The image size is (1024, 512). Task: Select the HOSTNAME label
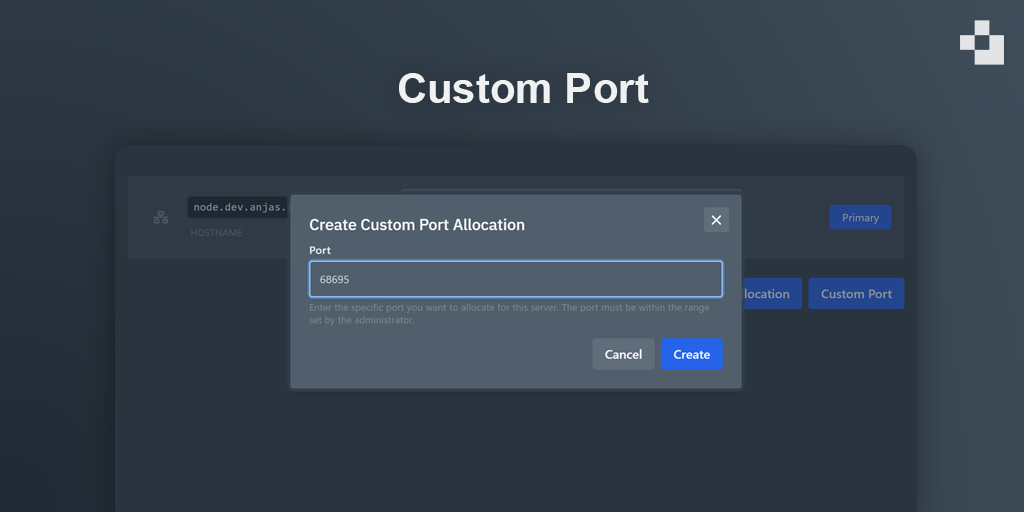[216, 232]
